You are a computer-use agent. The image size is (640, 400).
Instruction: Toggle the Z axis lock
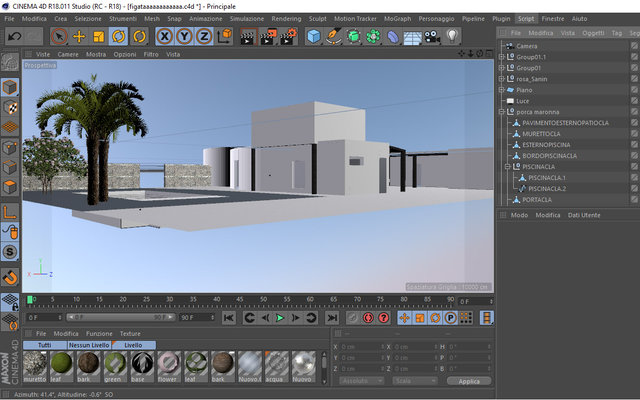point(204,37)
